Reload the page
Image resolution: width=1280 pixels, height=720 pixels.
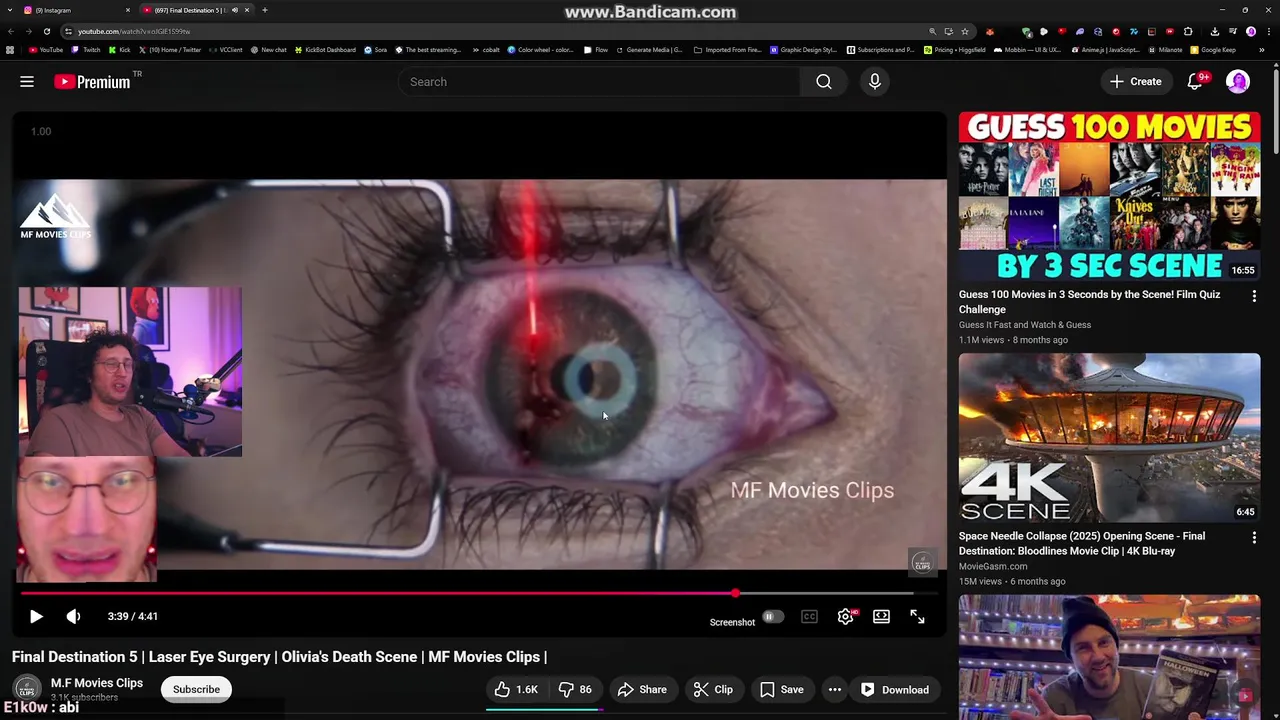click(x=47, y=31)
